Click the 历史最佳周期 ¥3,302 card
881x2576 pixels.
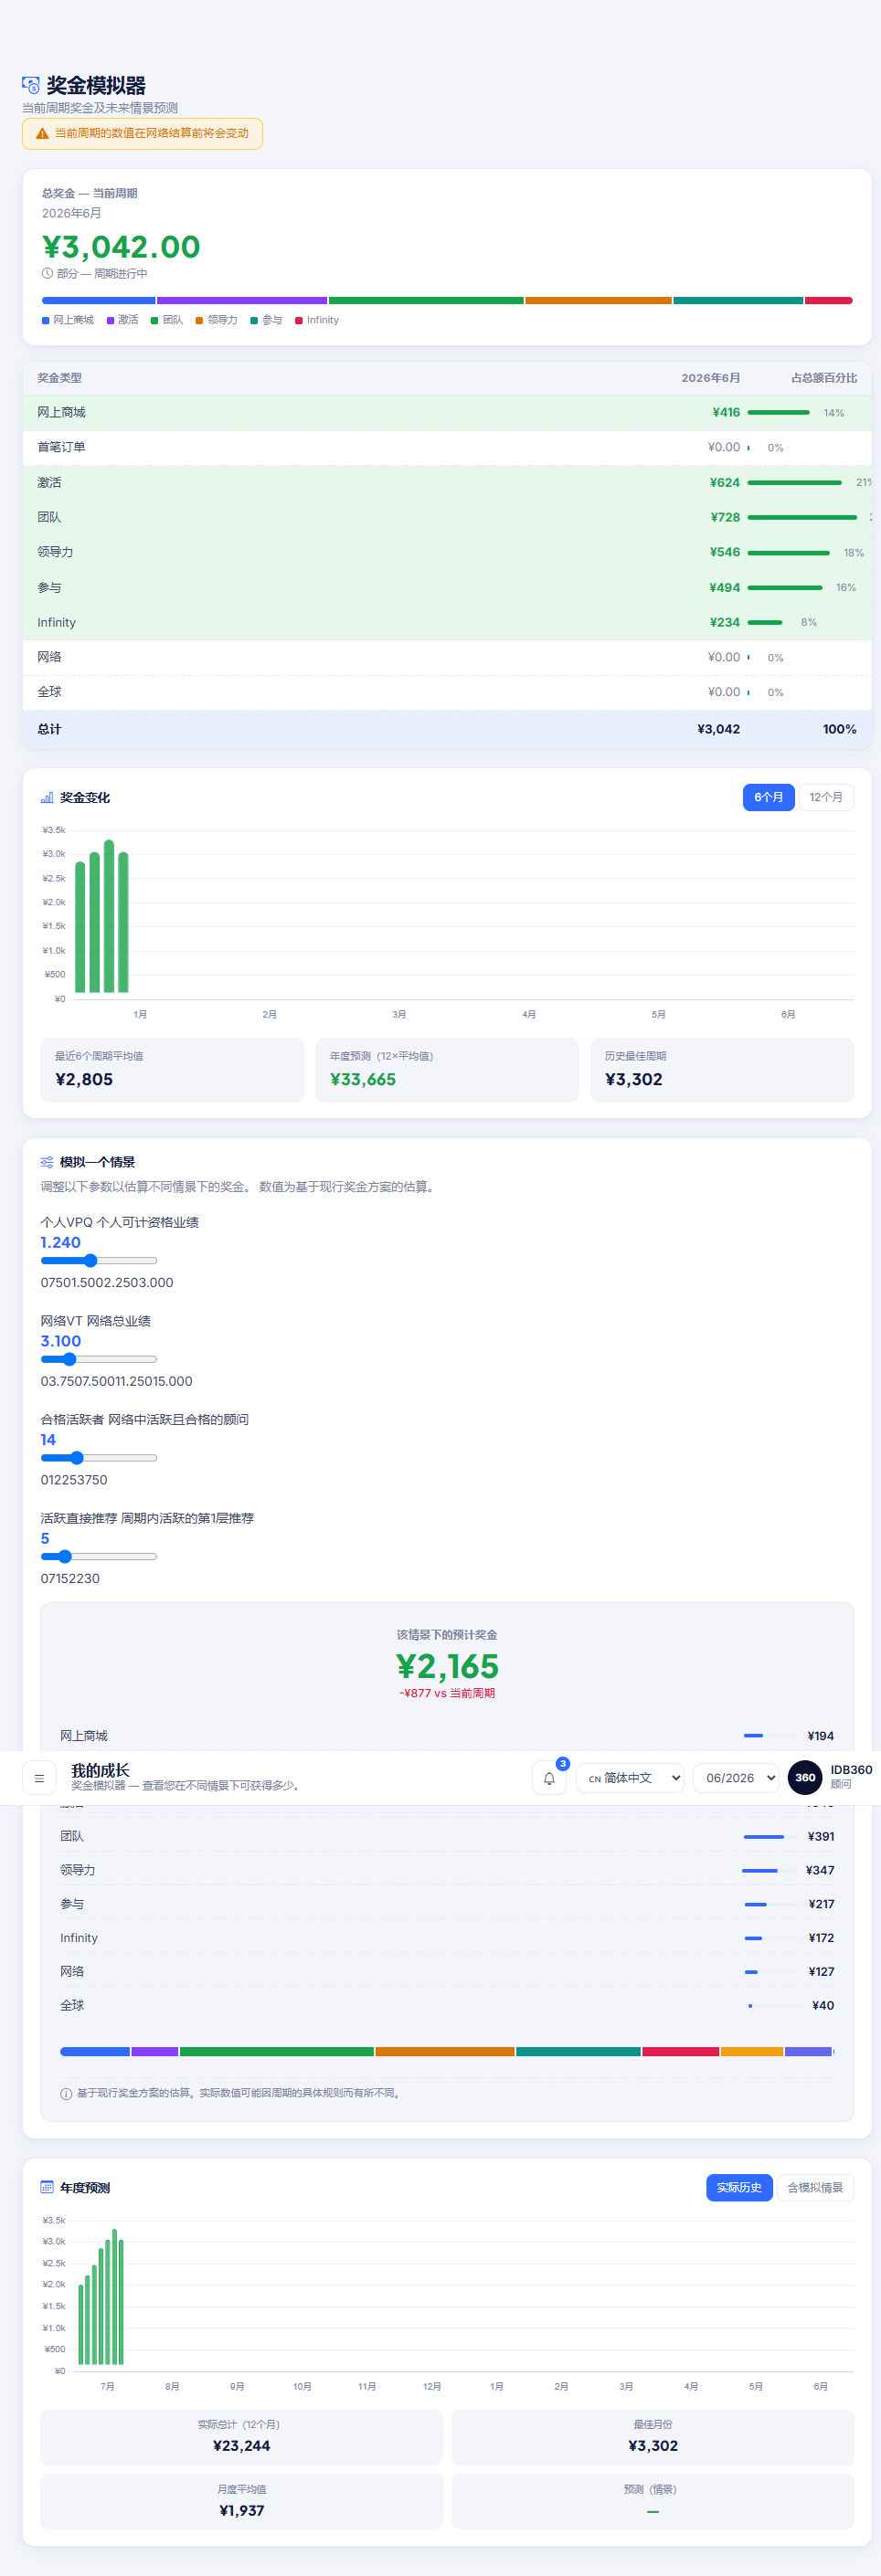(x=722, y=1070)
